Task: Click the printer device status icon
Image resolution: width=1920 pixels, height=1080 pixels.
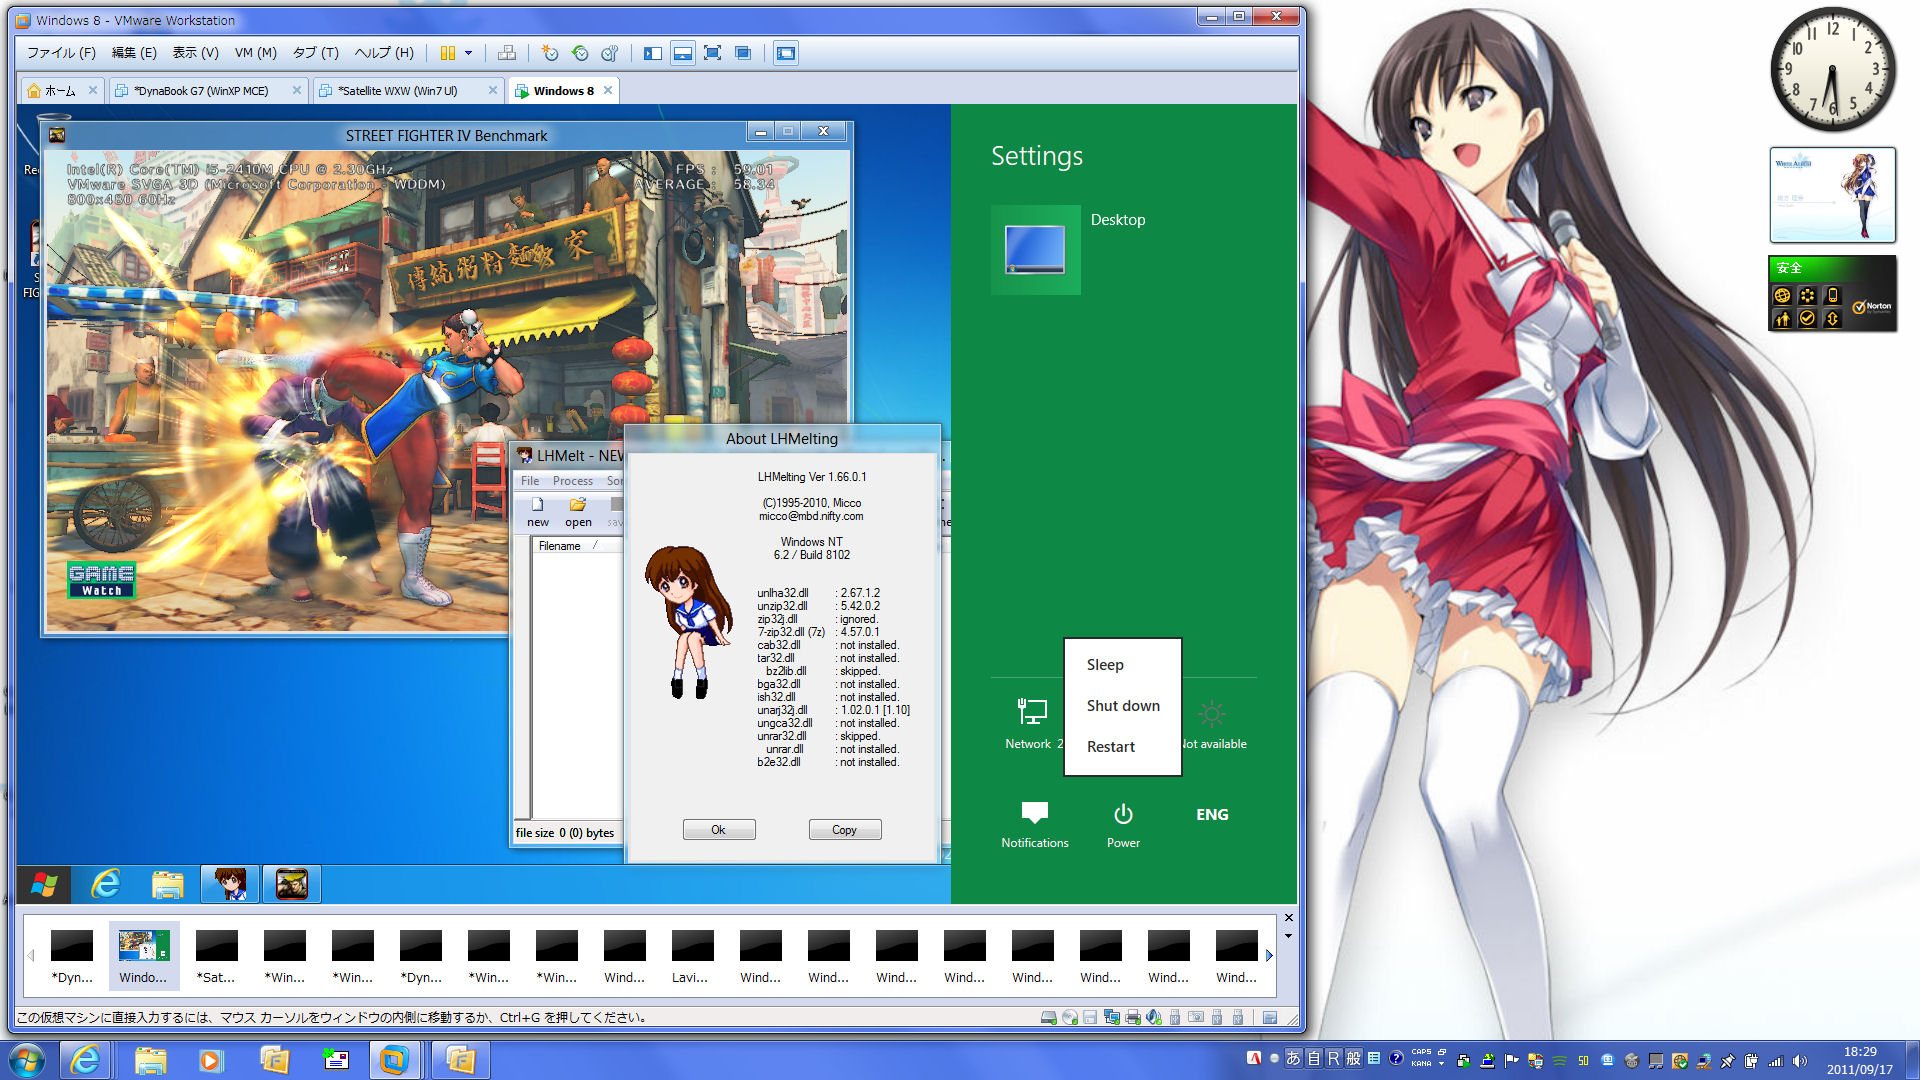Action: click(x=1133, y=1017)
